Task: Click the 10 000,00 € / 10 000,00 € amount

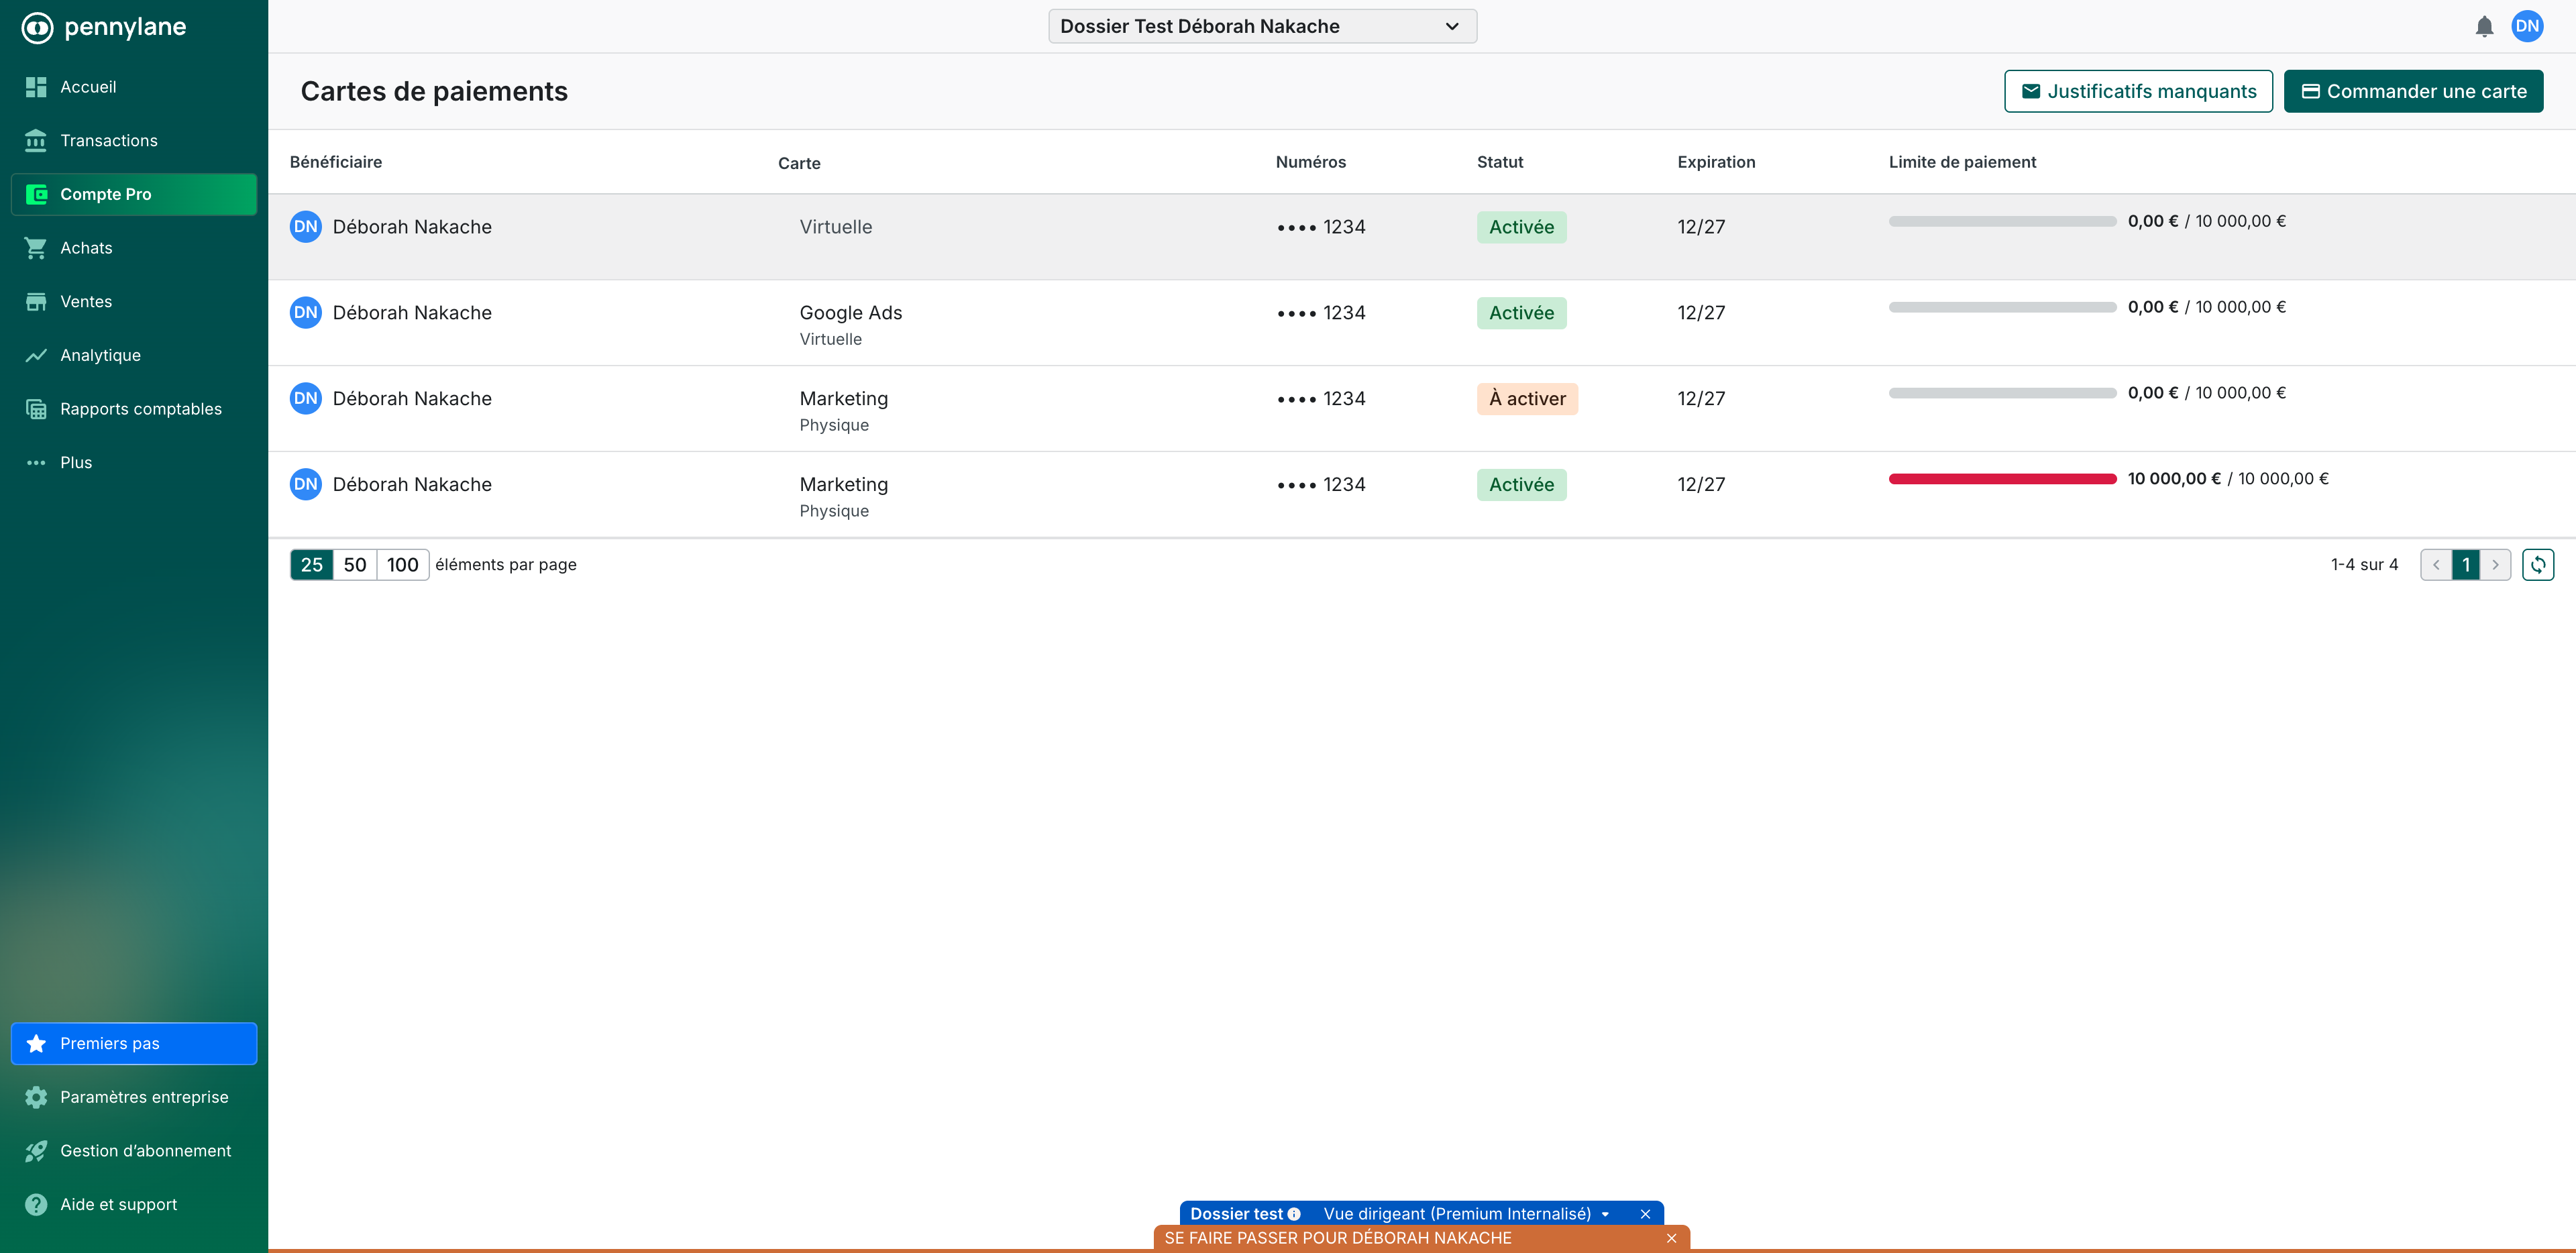Action: (x=2228, y=479)
